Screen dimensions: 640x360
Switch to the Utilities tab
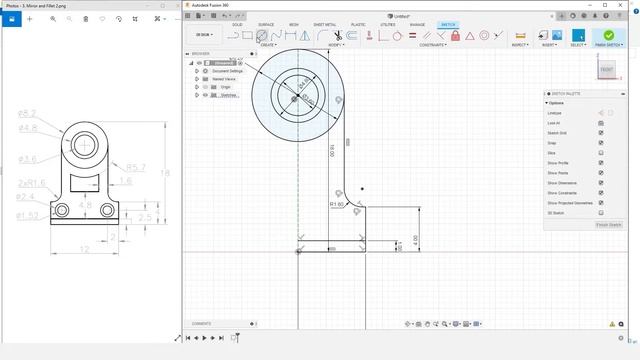click(388, 25)
